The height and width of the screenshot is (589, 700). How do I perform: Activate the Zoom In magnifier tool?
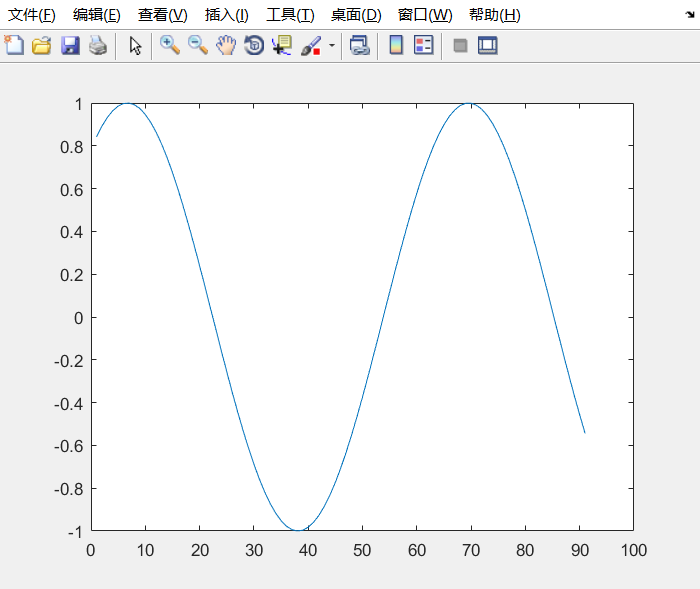(170, 45)
